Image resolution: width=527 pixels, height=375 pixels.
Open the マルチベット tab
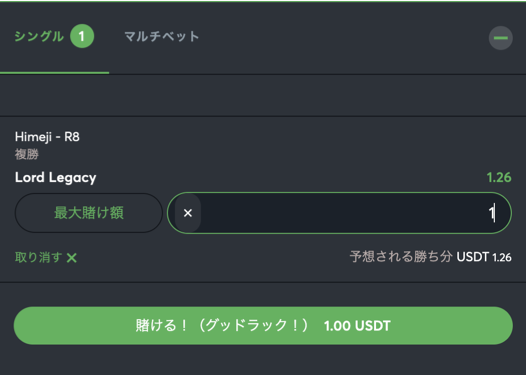[162, 36]
